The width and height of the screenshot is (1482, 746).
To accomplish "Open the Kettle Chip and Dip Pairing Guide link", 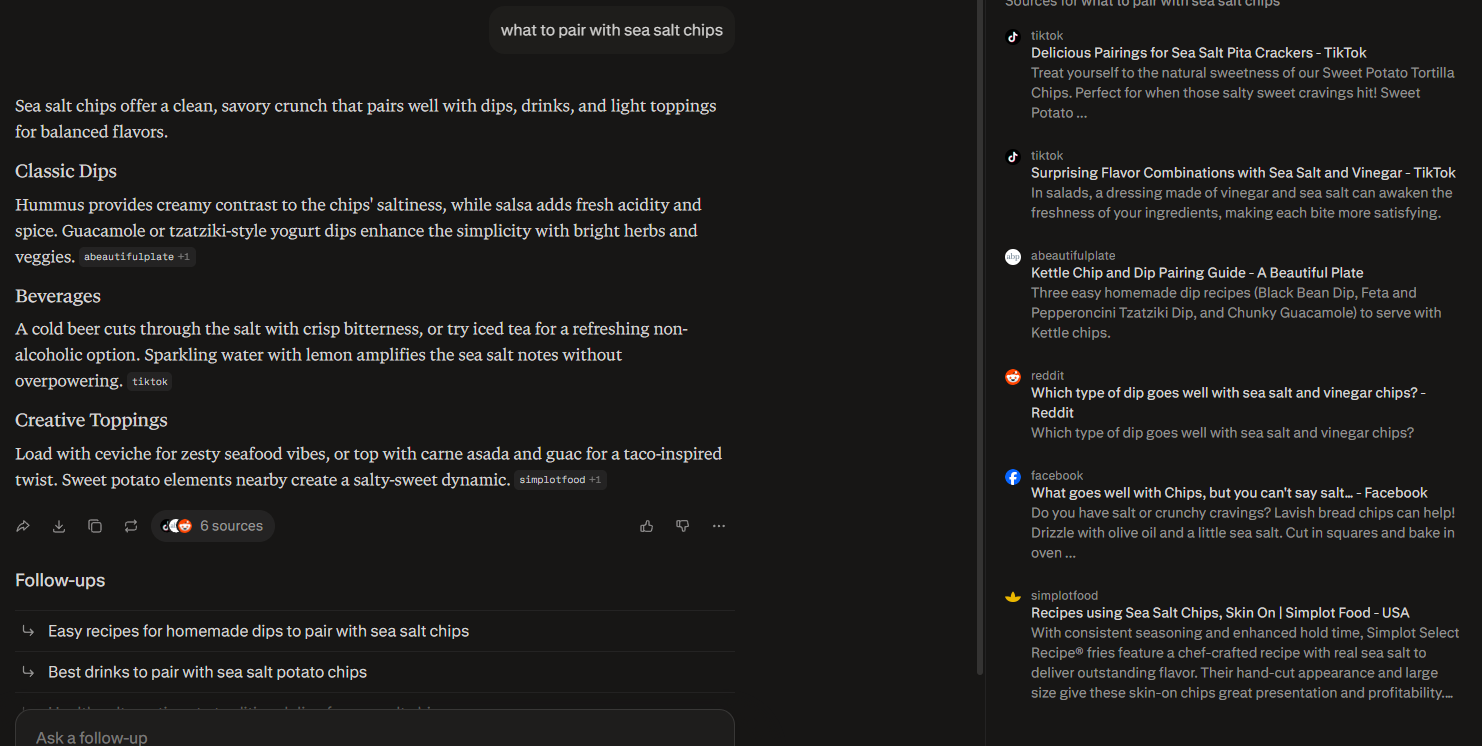I will [1197, 273].
